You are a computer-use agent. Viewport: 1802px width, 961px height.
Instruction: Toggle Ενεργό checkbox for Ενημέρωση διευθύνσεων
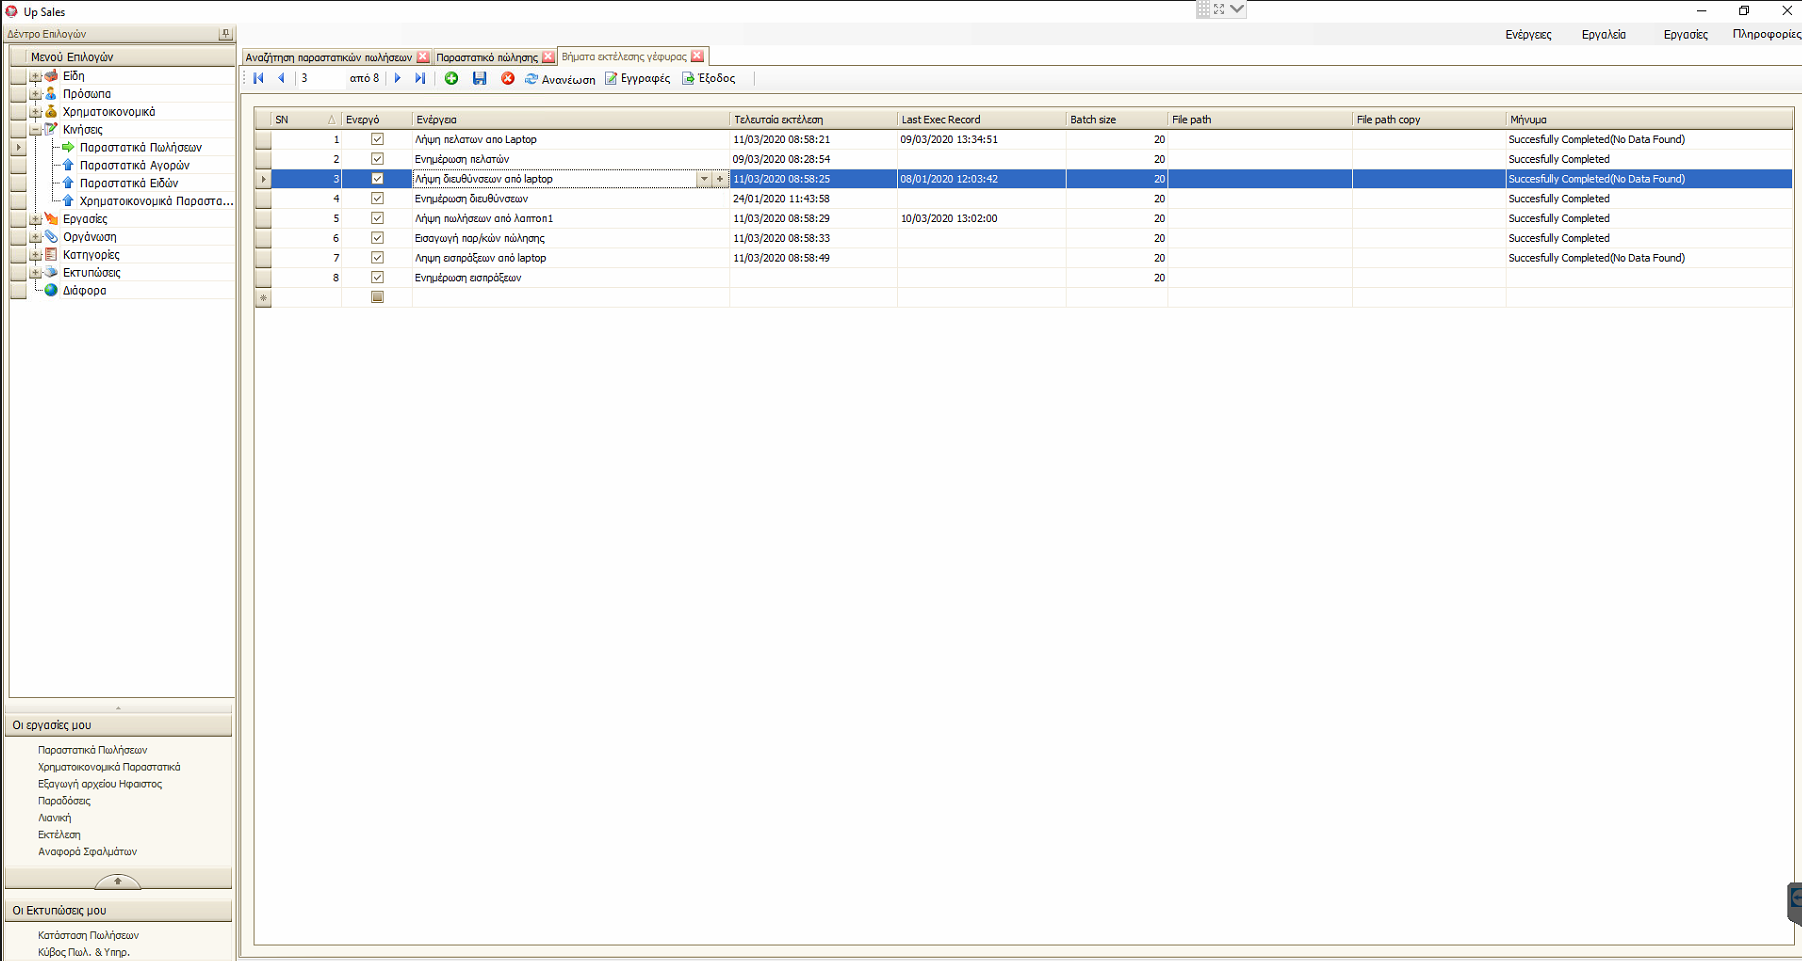377,198
